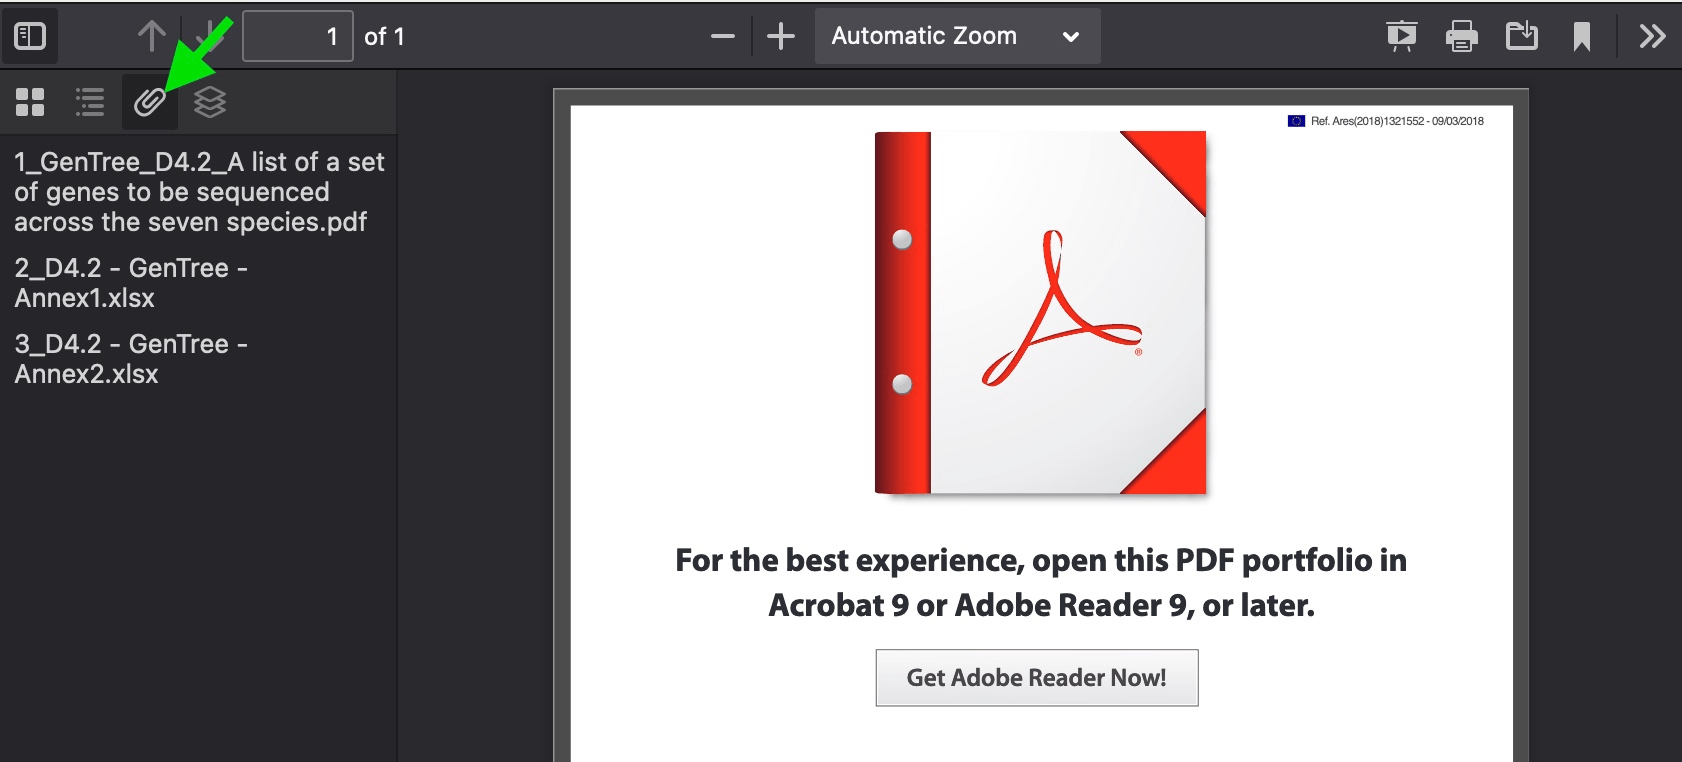
Task: Show layers view
Action: pyautogui.click(x=210, y=101)
